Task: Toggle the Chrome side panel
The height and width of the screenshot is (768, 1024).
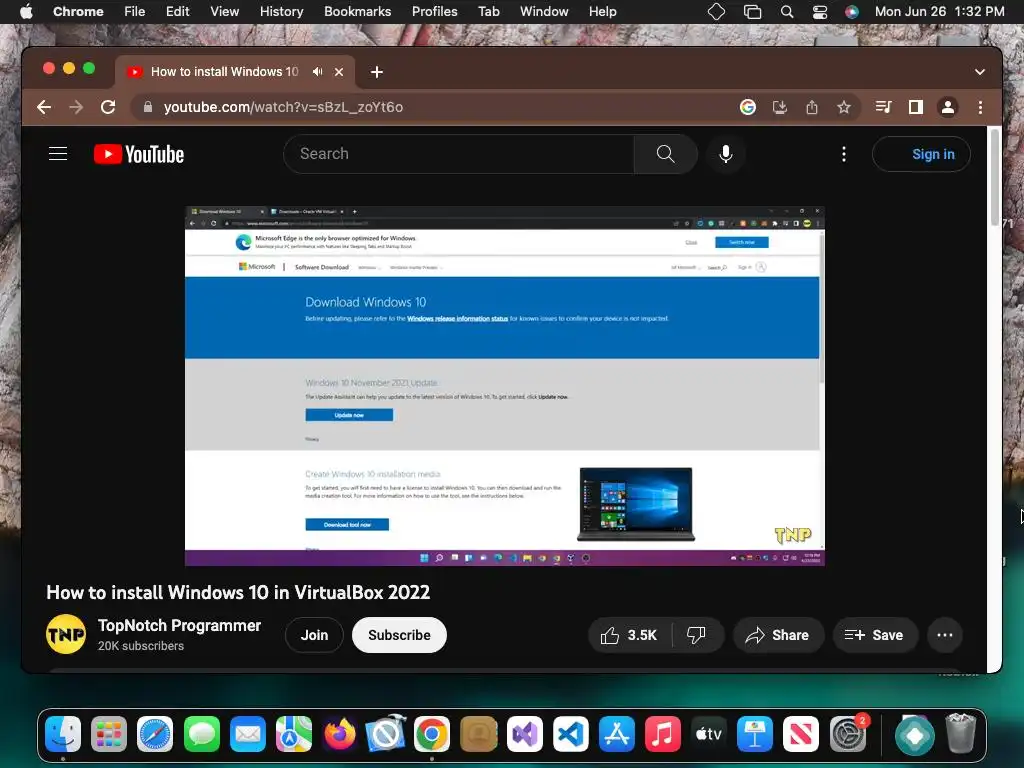Action: click(x=916, y=107)
